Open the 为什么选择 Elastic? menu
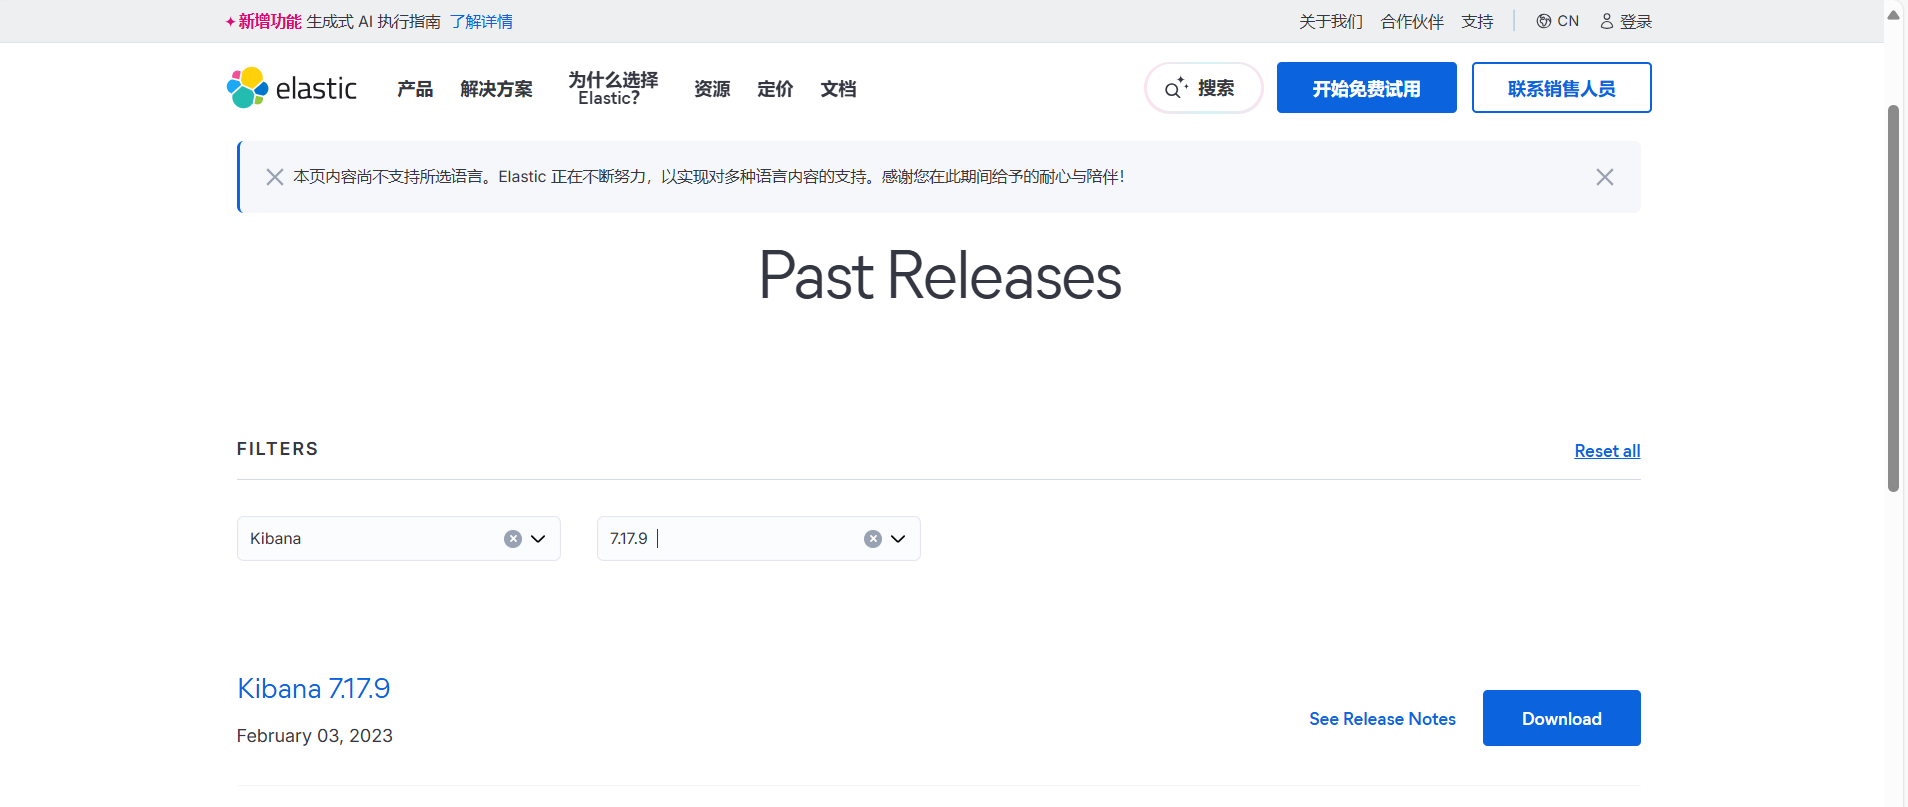Viewport: 1908px width, 807px height. (613, 88)
